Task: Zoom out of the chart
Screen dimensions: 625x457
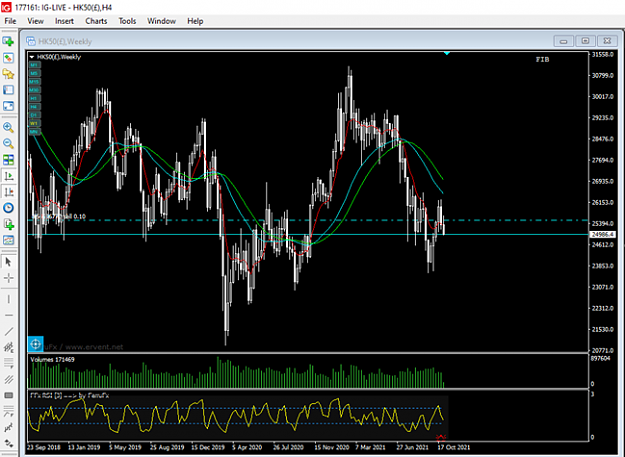Action: coord(8,143)
